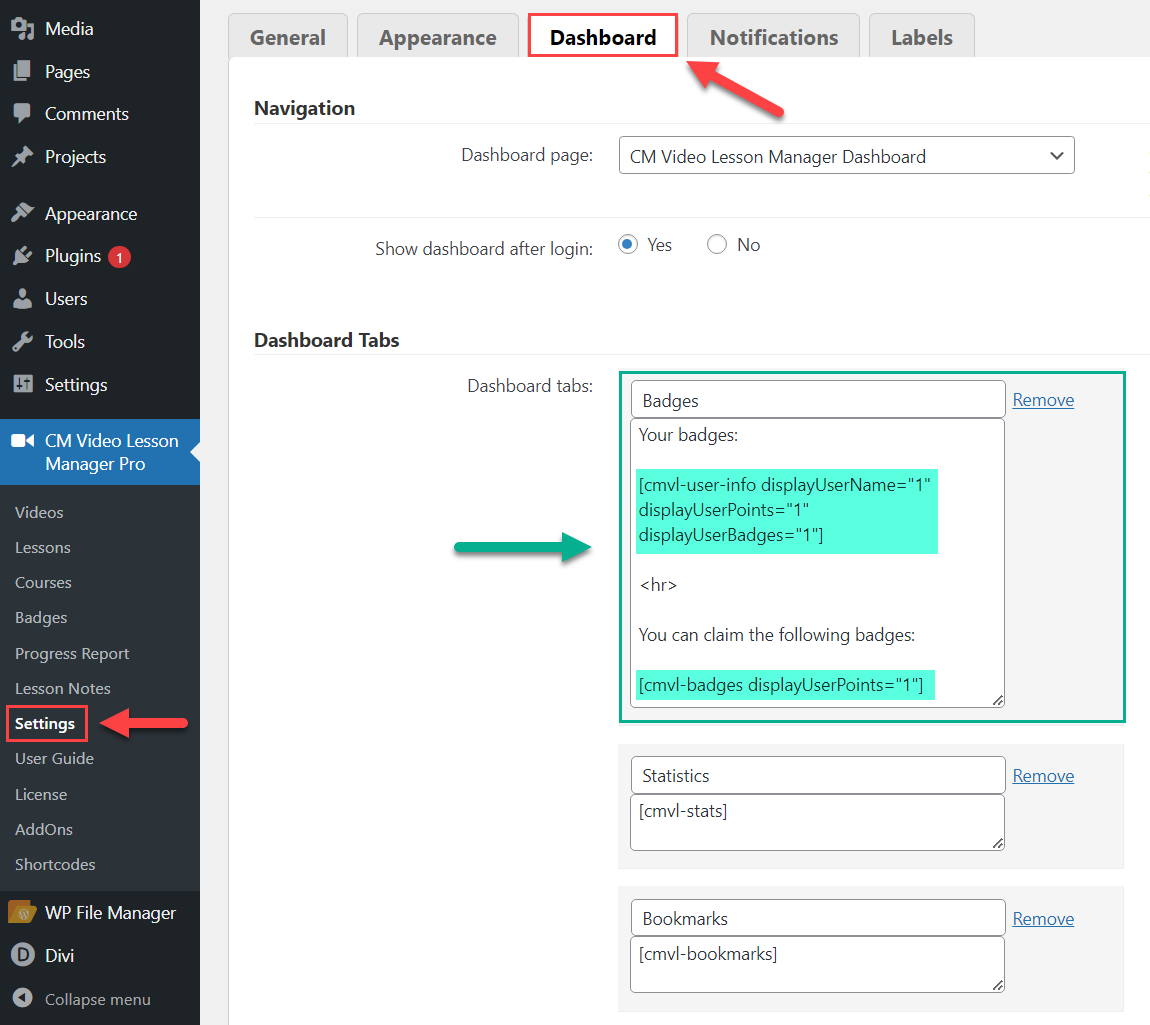Image resolution: width=1150 pixels, height=1025 pixels.
Task: Switch to the Labels tab
Action: (x=922, y=37)
